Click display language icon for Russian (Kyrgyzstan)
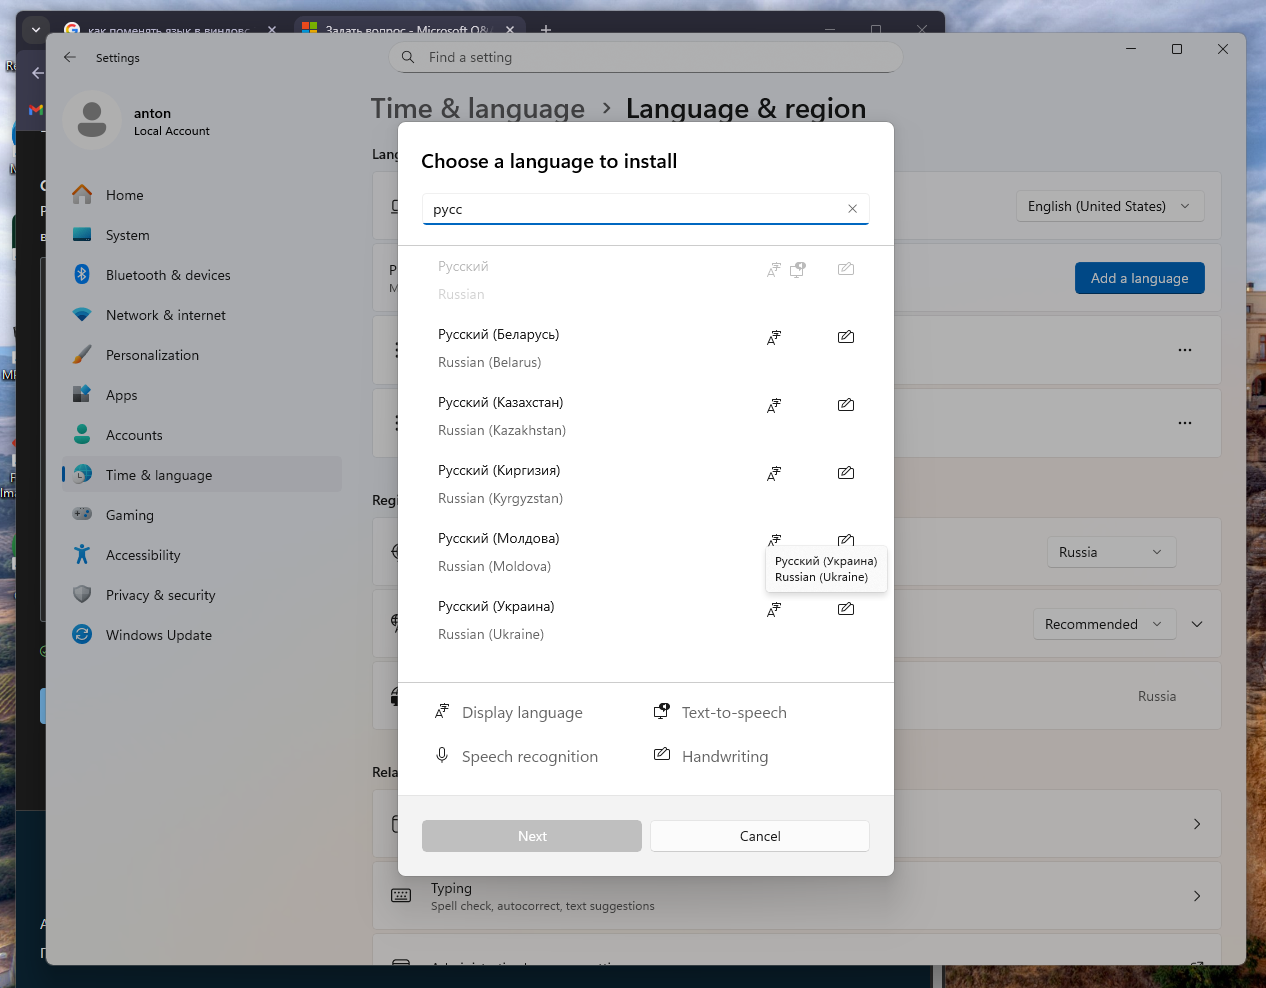 click(x=774, y=473)
